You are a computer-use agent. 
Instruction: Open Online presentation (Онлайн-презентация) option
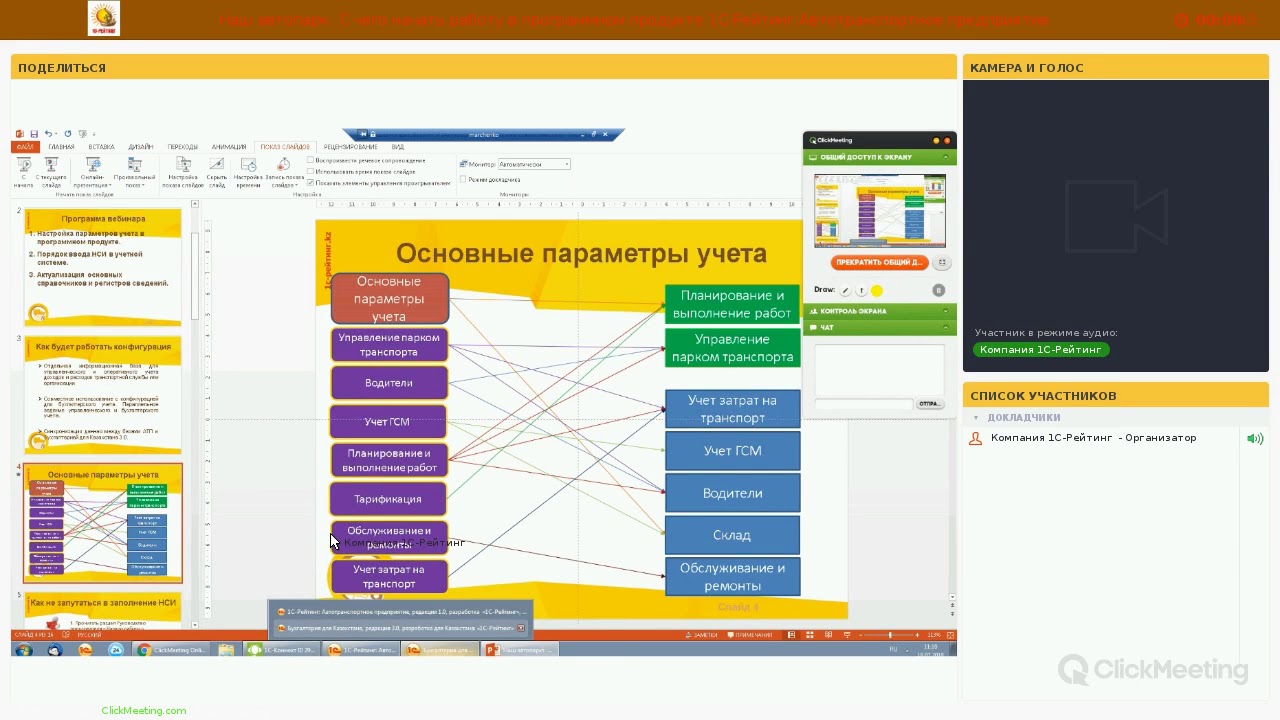pyautogui.click(x=93, y=172)
